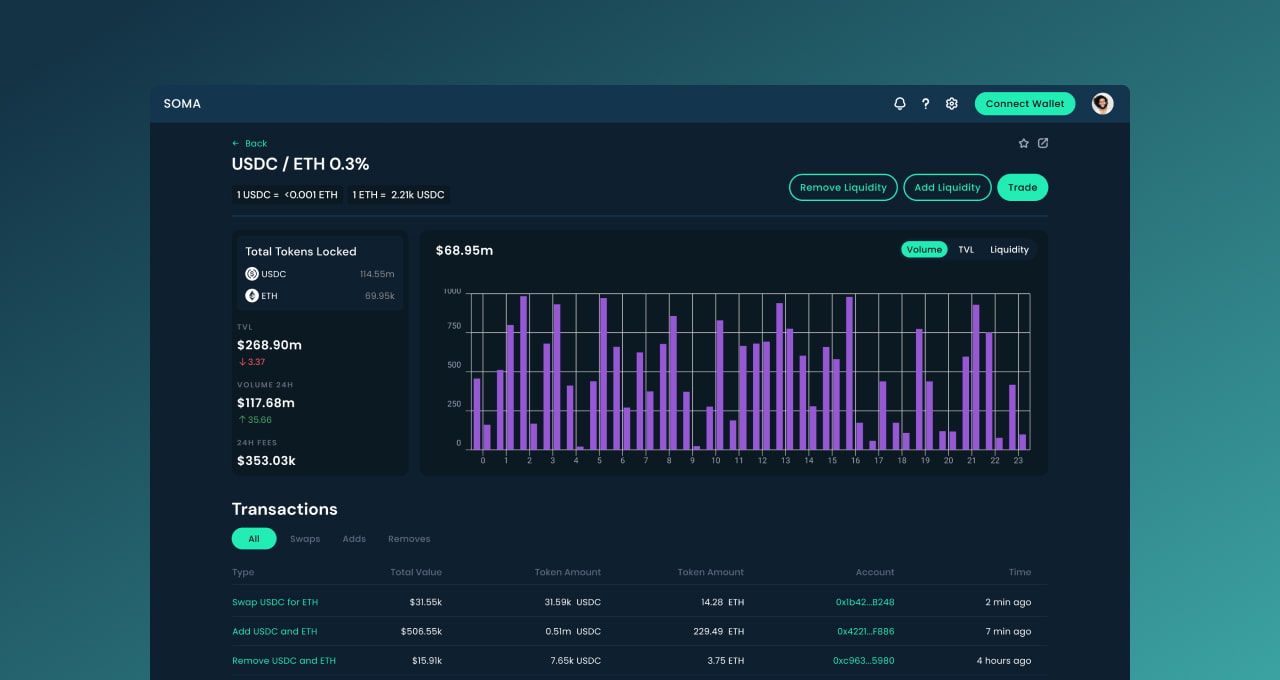Screen dimensions: 1280x680
Task: Open the settings gear icon
Action: coord(951,103)
